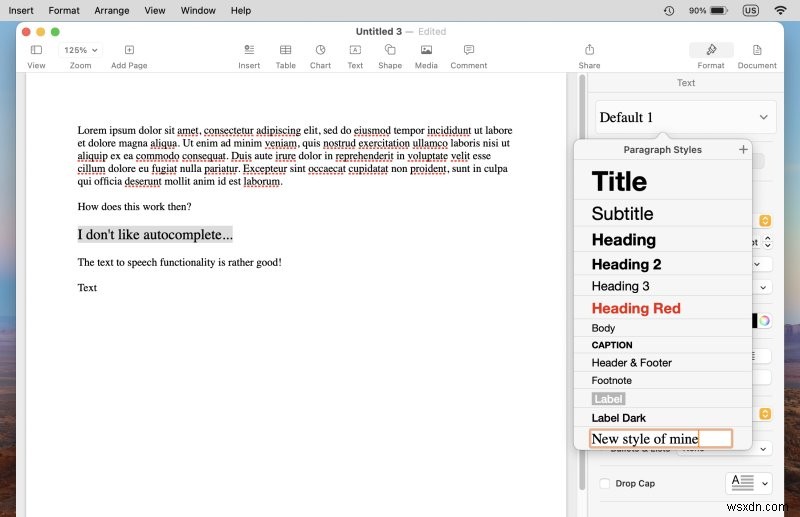Select the CAPTION paragraph style
This screenshot has width=800, height=517.
click(663, 345)
